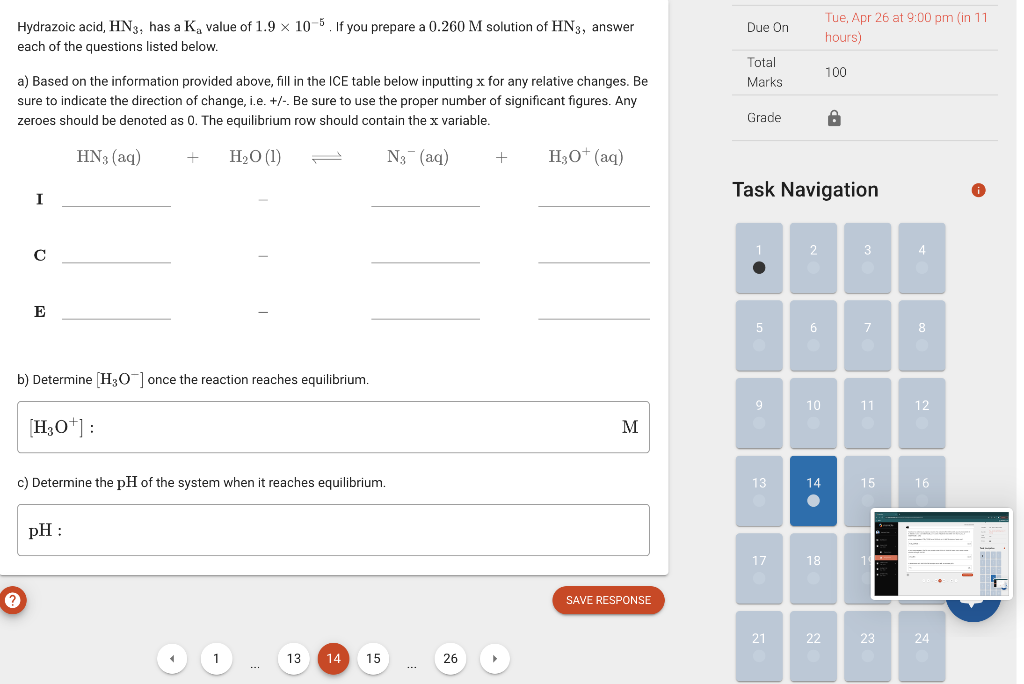Open task 9 in Task Navigation

(759, 414)
